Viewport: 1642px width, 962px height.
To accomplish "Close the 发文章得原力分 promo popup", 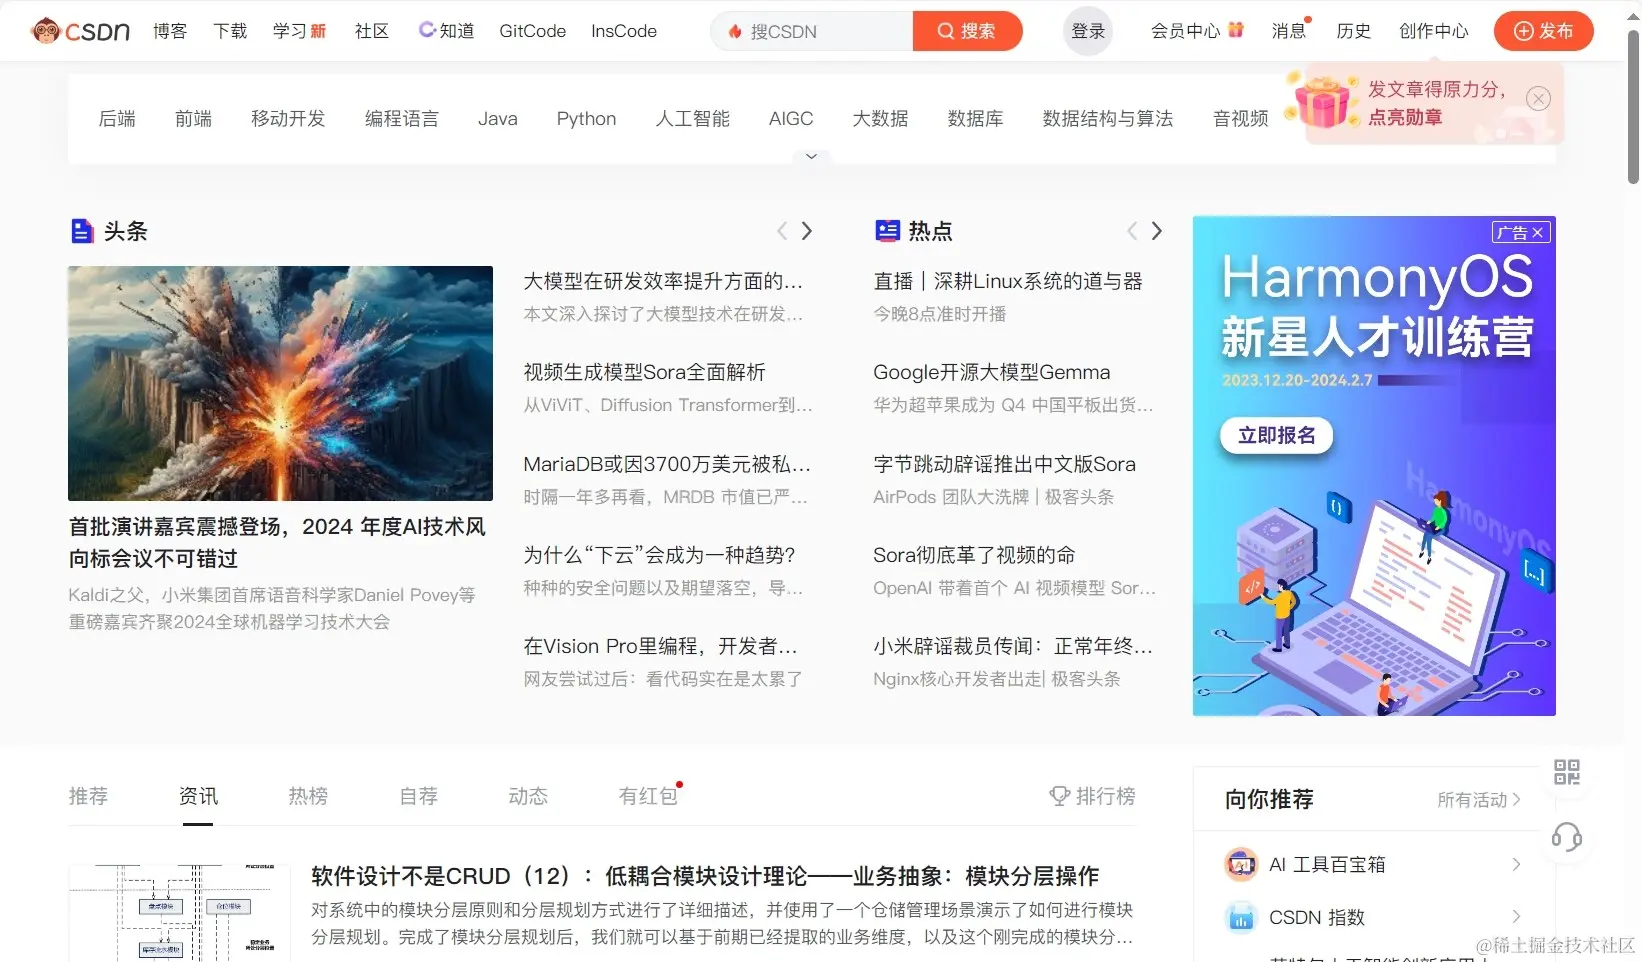I will [x=1538, y=98].
